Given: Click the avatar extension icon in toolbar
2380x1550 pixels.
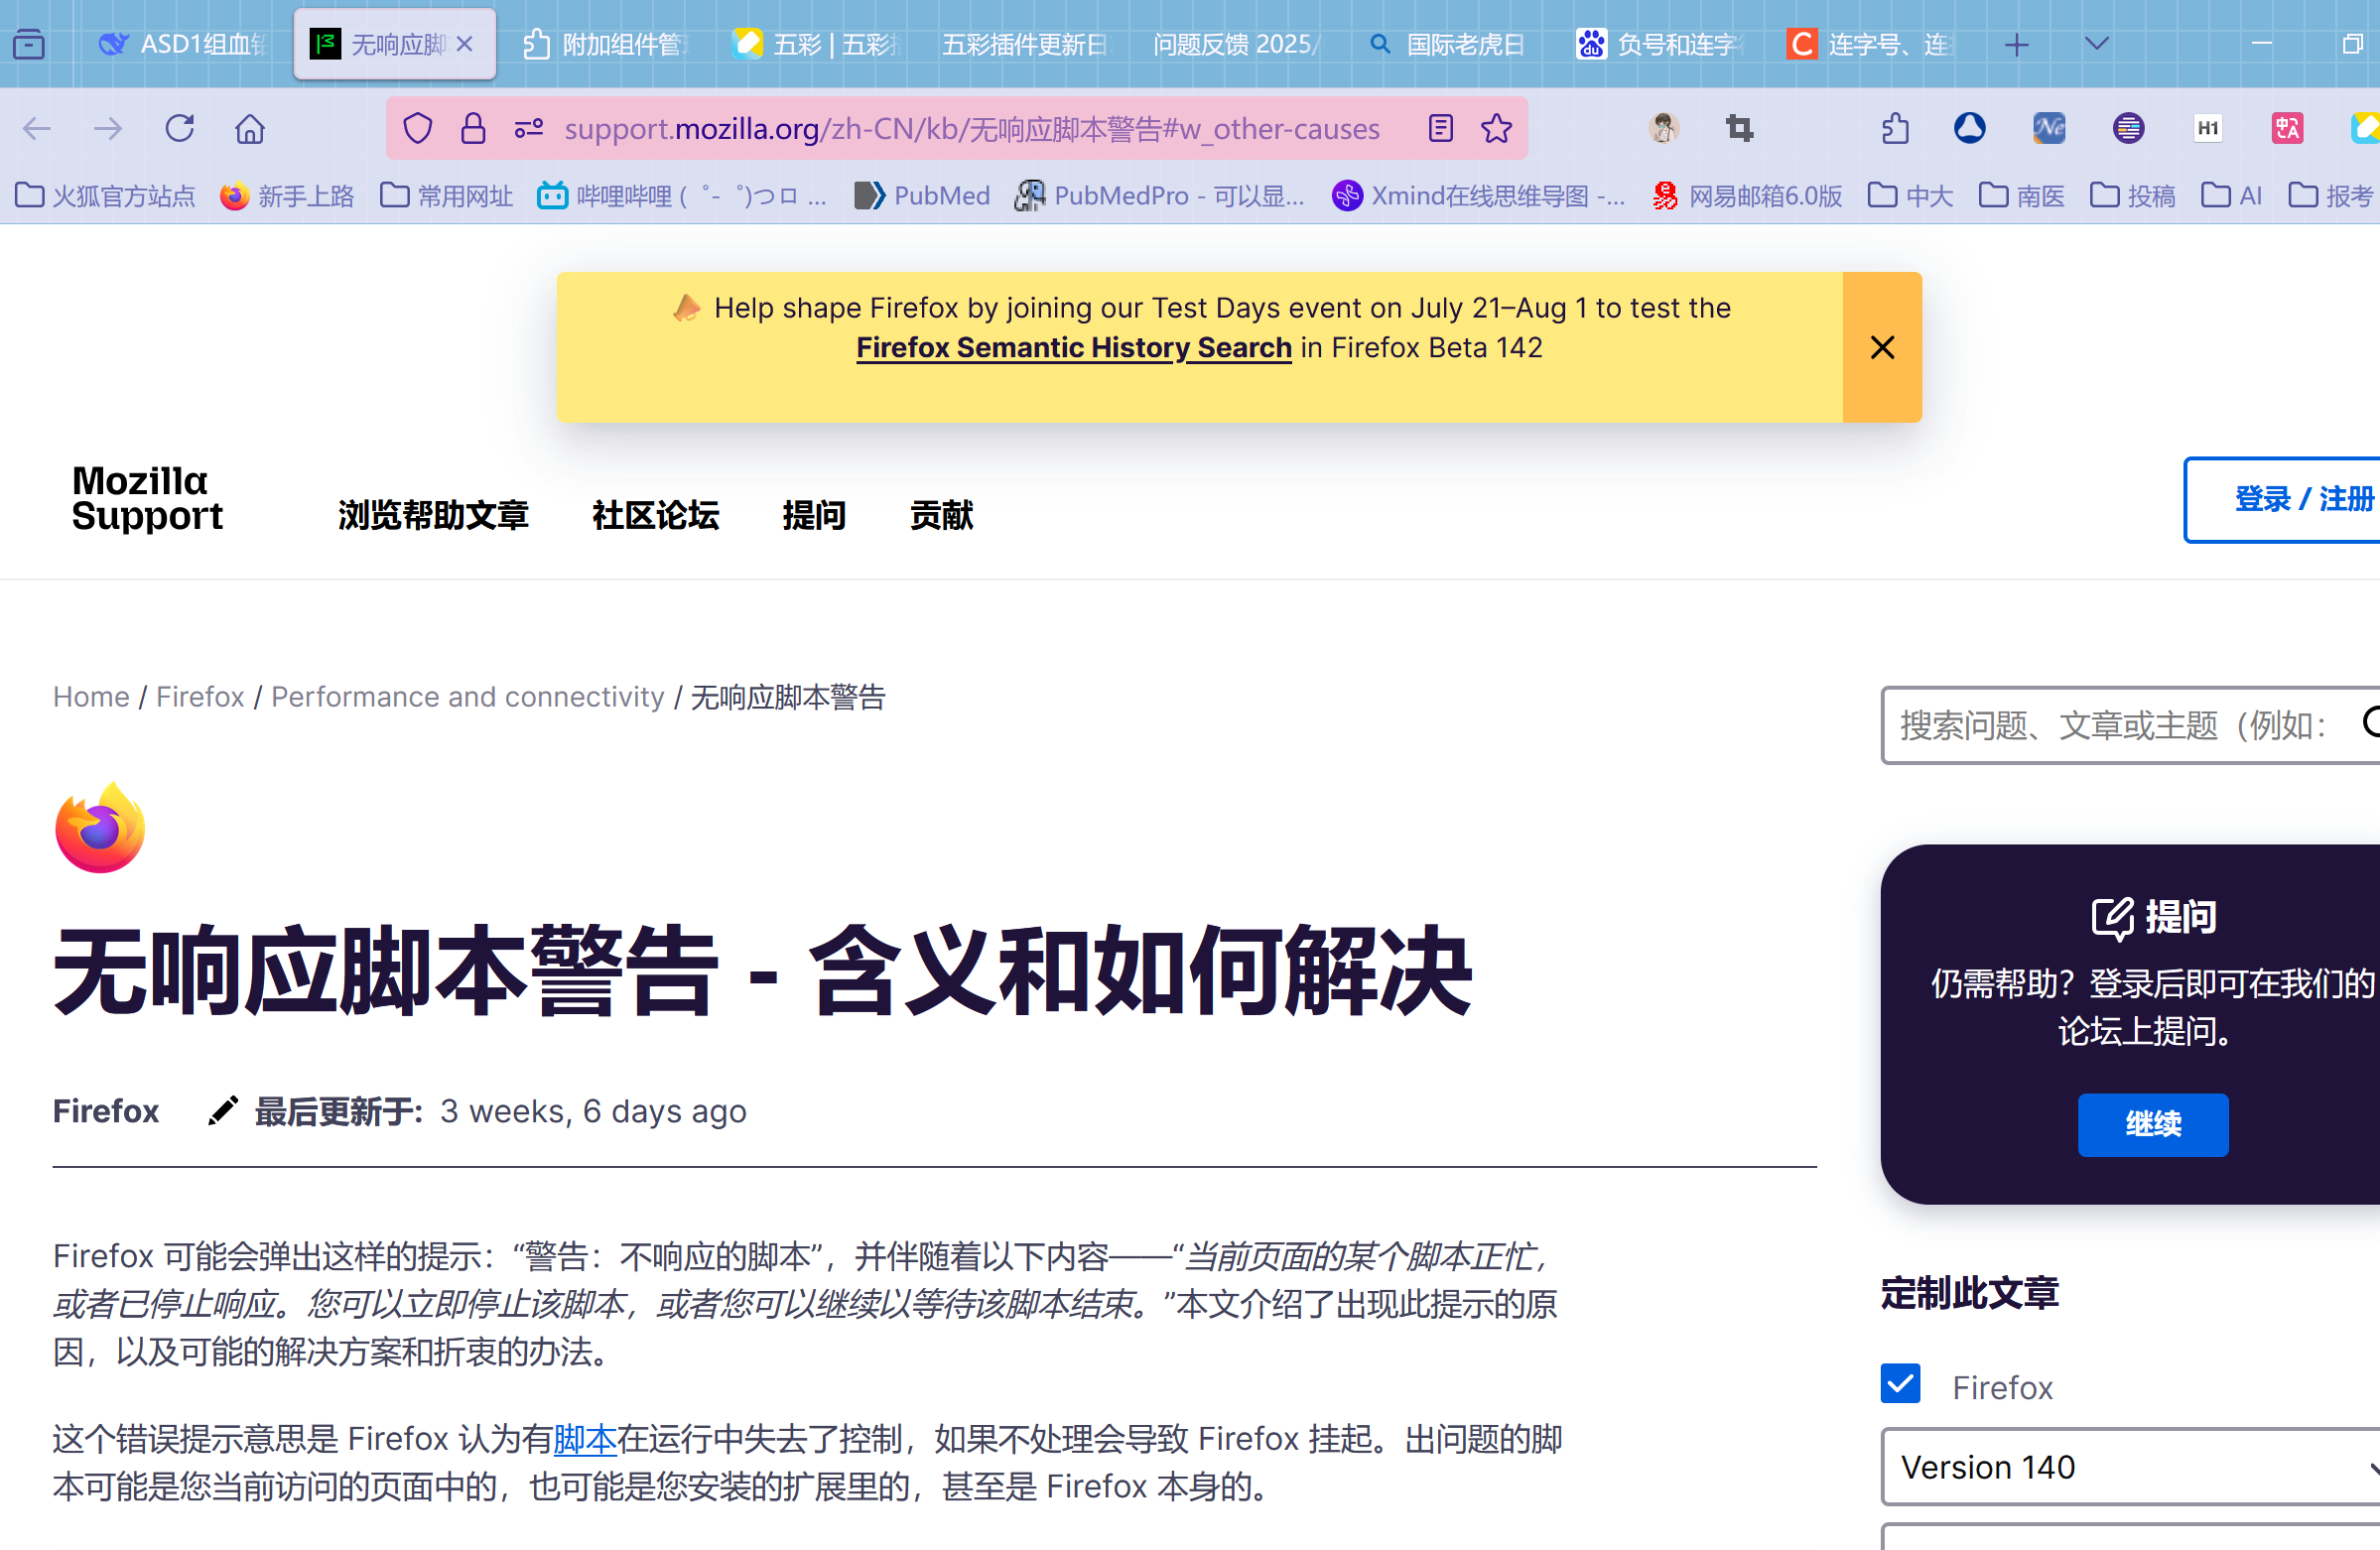Looking at the screenshot, I should 1664,128.
